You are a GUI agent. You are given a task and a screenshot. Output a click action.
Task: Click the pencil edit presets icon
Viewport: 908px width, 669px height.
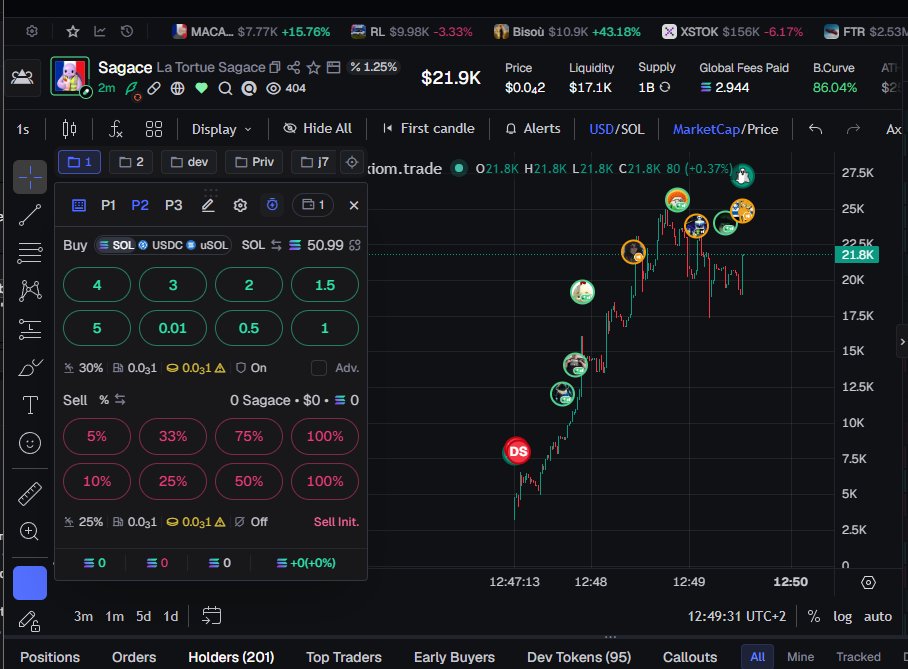coord(208,205)
